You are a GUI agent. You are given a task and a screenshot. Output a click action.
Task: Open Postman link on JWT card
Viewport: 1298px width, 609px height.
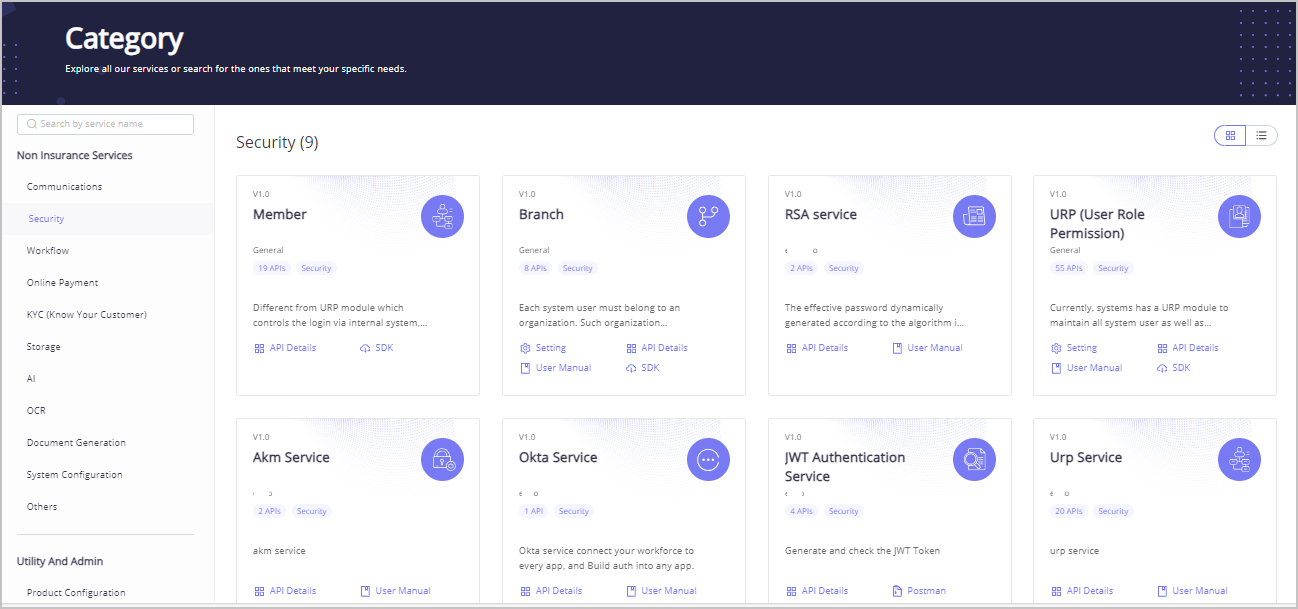click(919, 591)
